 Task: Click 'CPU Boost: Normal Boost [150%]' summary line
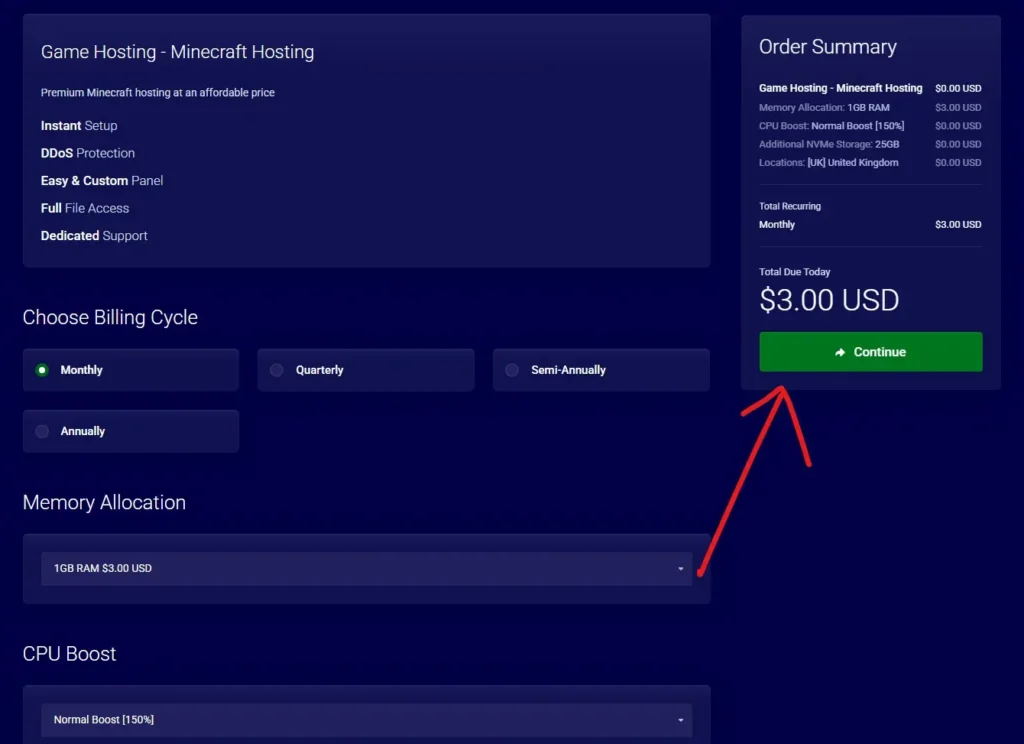tap(870, 125)
